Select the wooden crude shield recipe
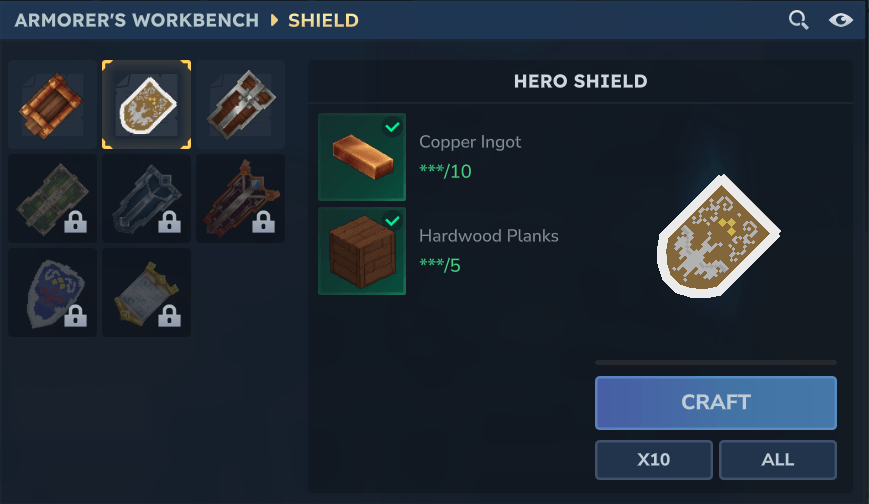The height and width of the screenshot is (504, 869). (52, 105)
